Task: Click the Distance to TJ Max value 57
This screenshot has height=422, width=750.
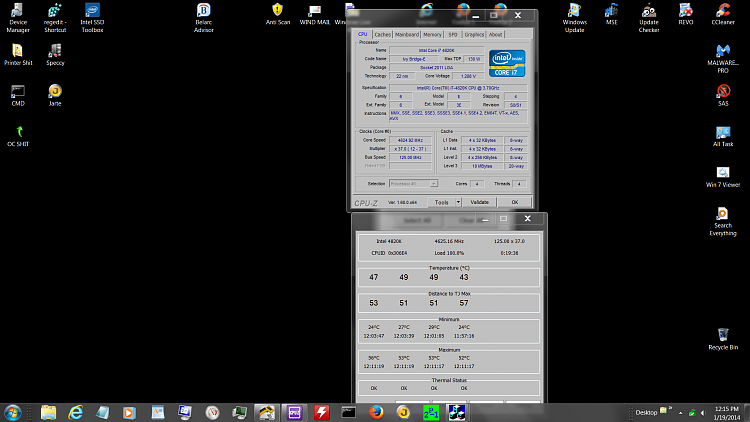Action: [x=463, y=303]
